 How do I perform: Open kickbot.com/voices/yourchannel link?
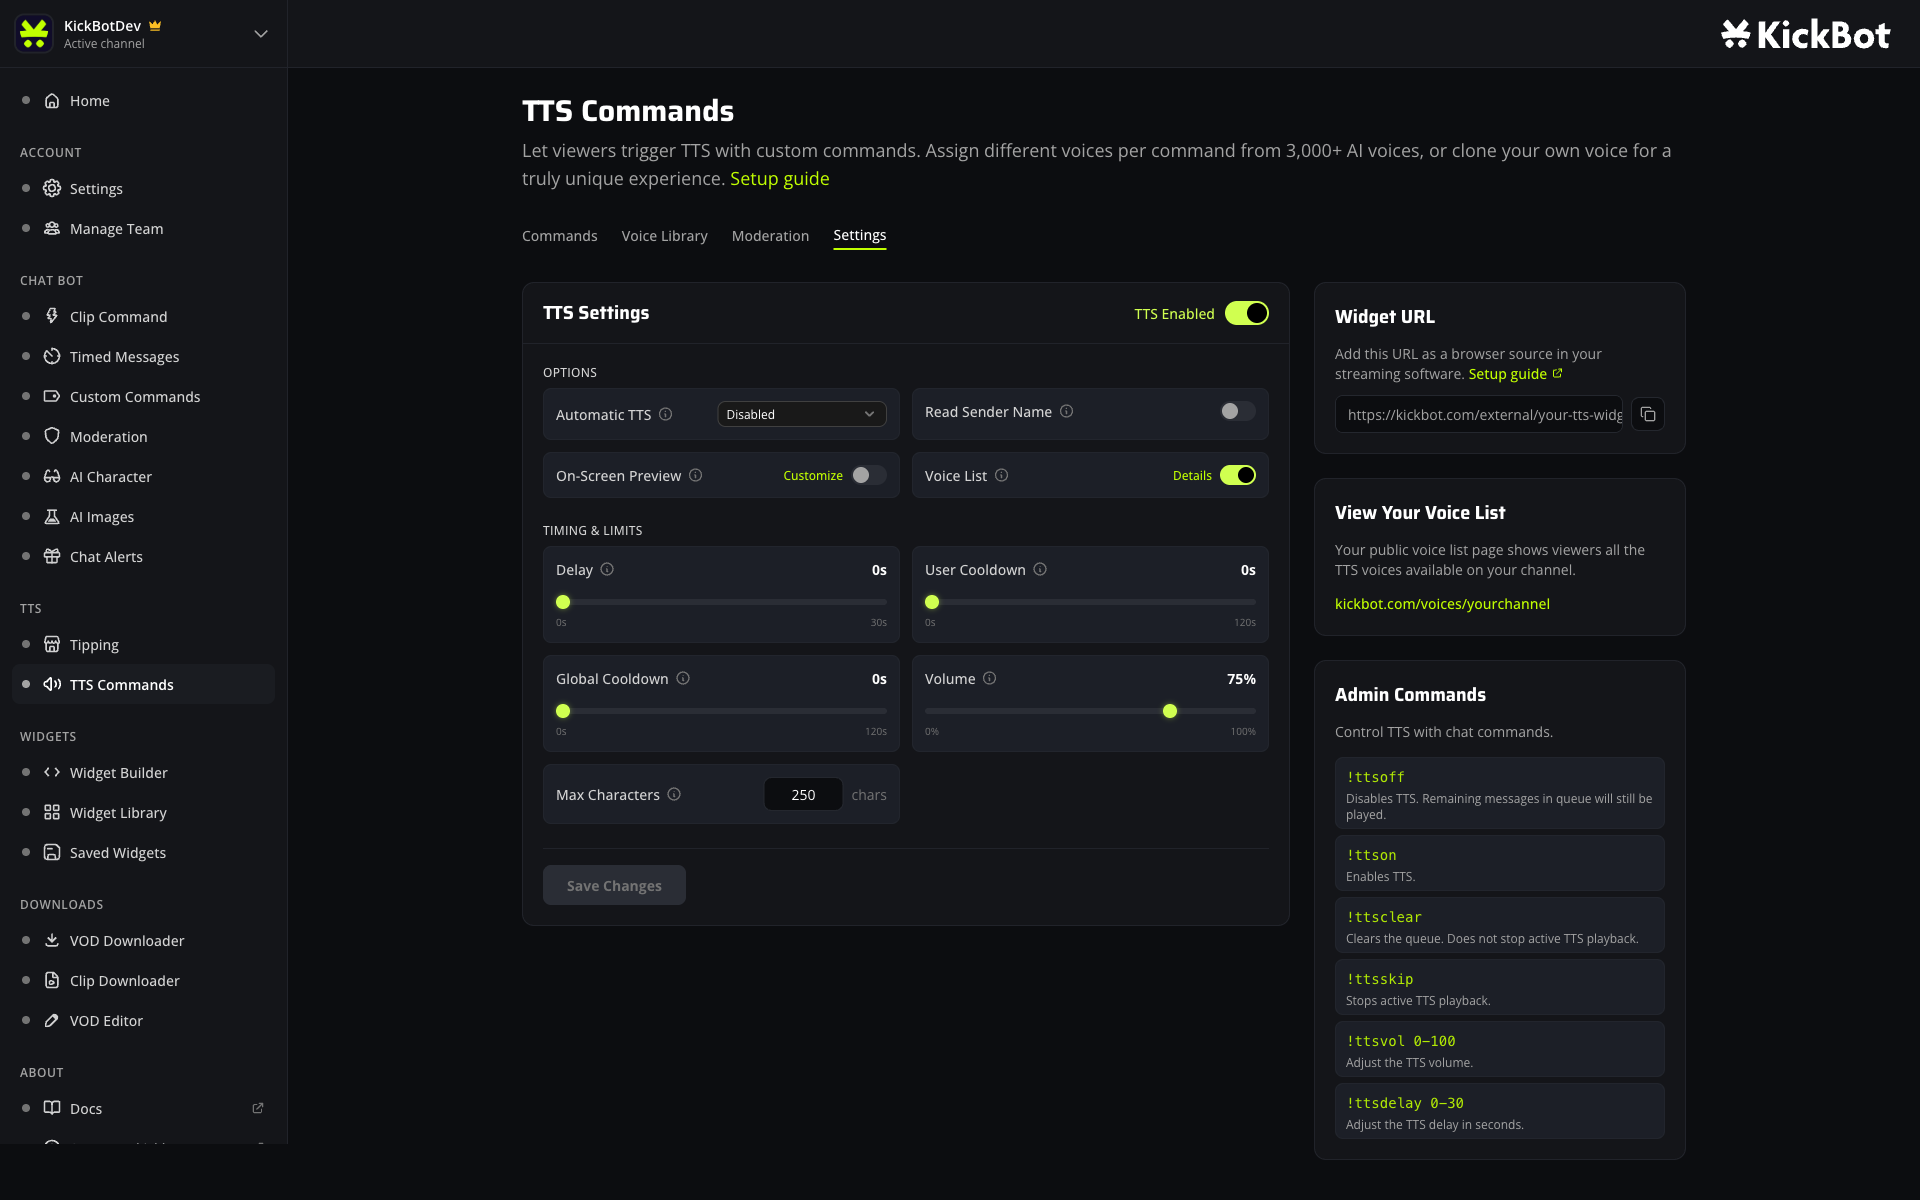(x=1442, y=604)
